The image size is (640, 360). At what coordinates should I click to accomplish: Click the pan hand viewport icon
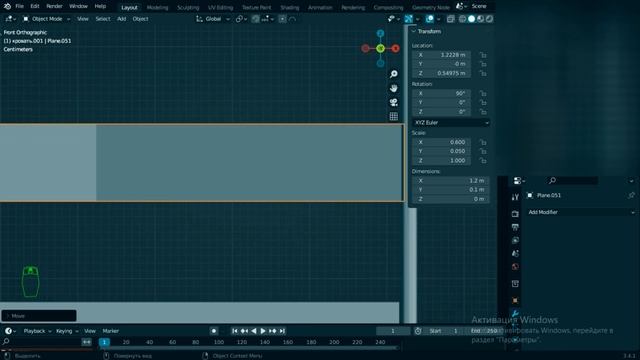coord(393,88)
